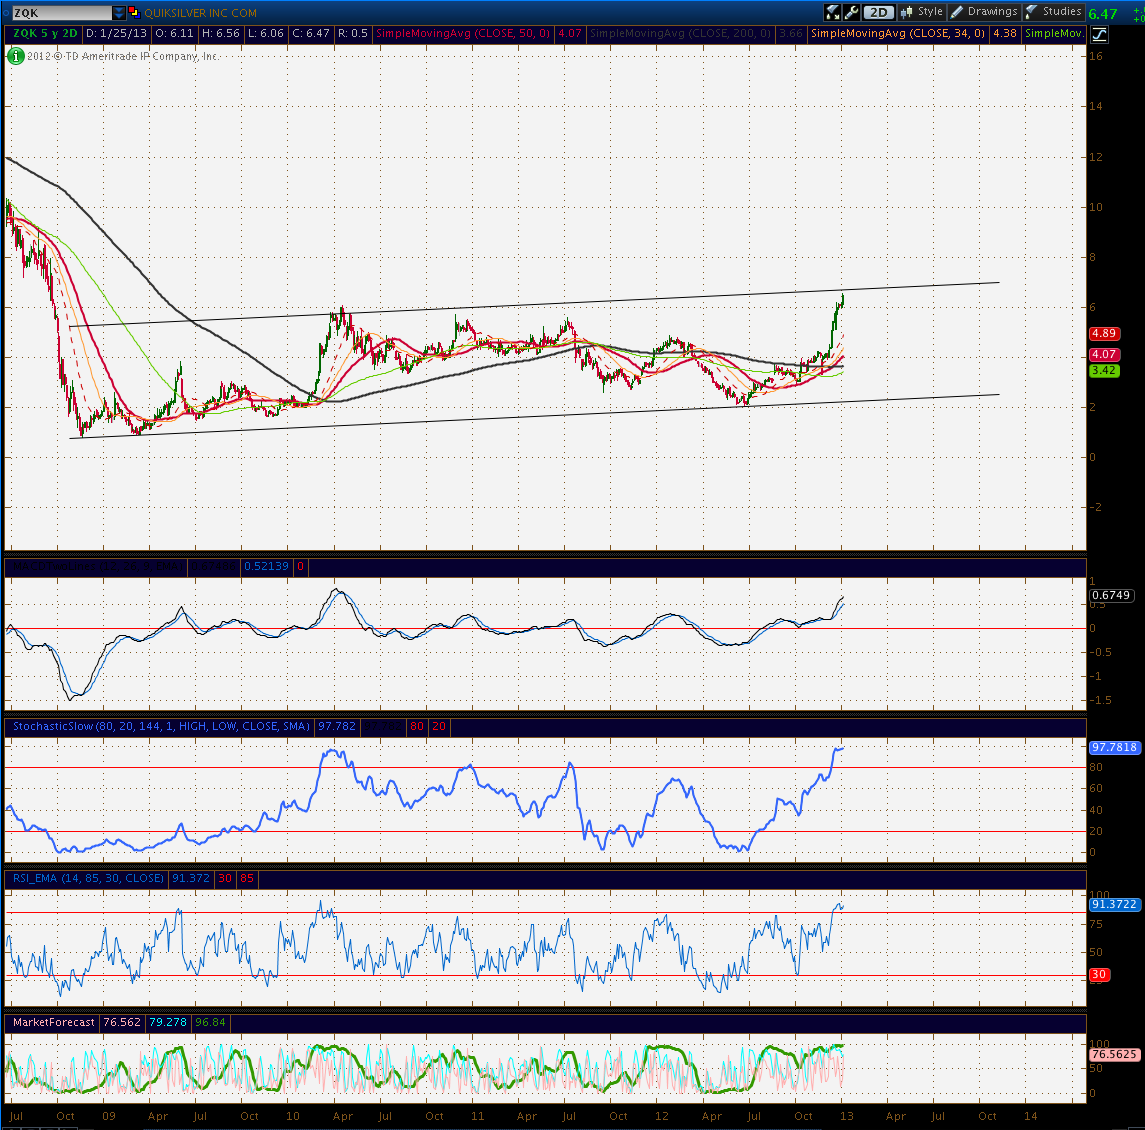
Task: Open the Drawings pencil tool menu
Action: (x=984, y=12)
